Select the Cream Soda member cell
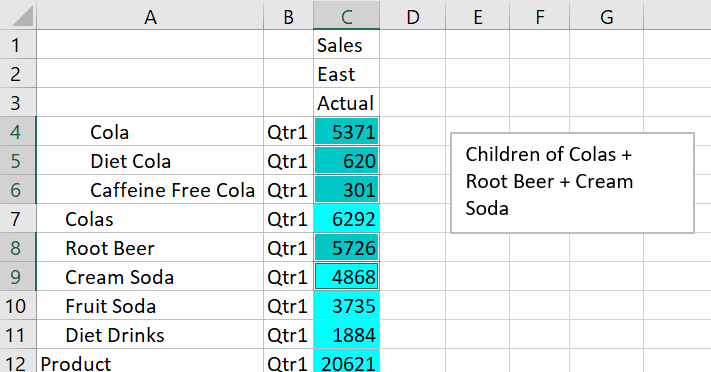This screenshot has height=372, width=711. 150,277
